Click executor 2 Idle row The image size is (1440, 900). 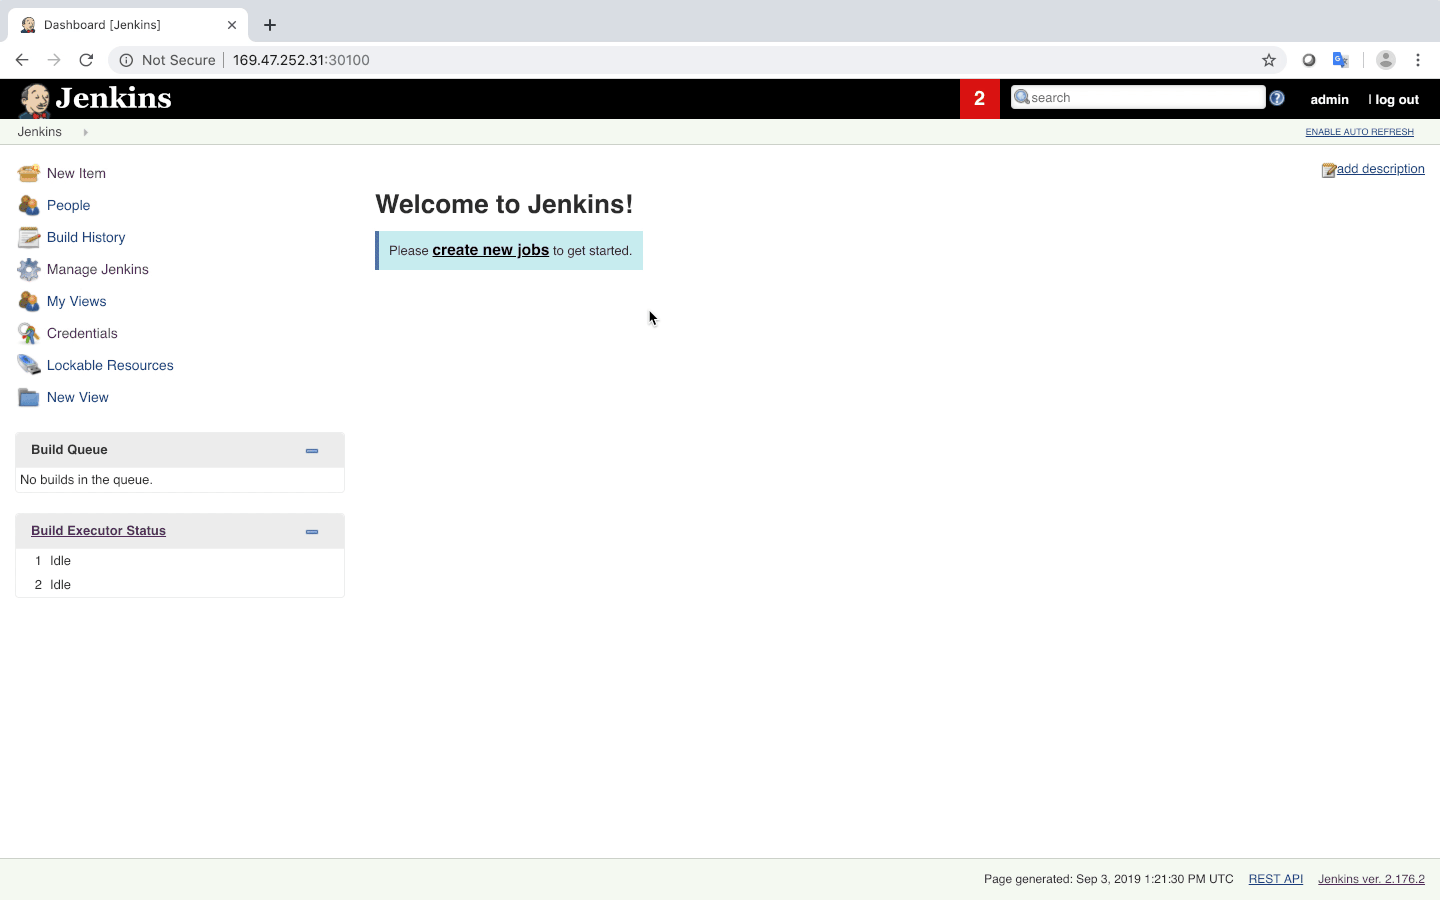click(x=180, y=585)
